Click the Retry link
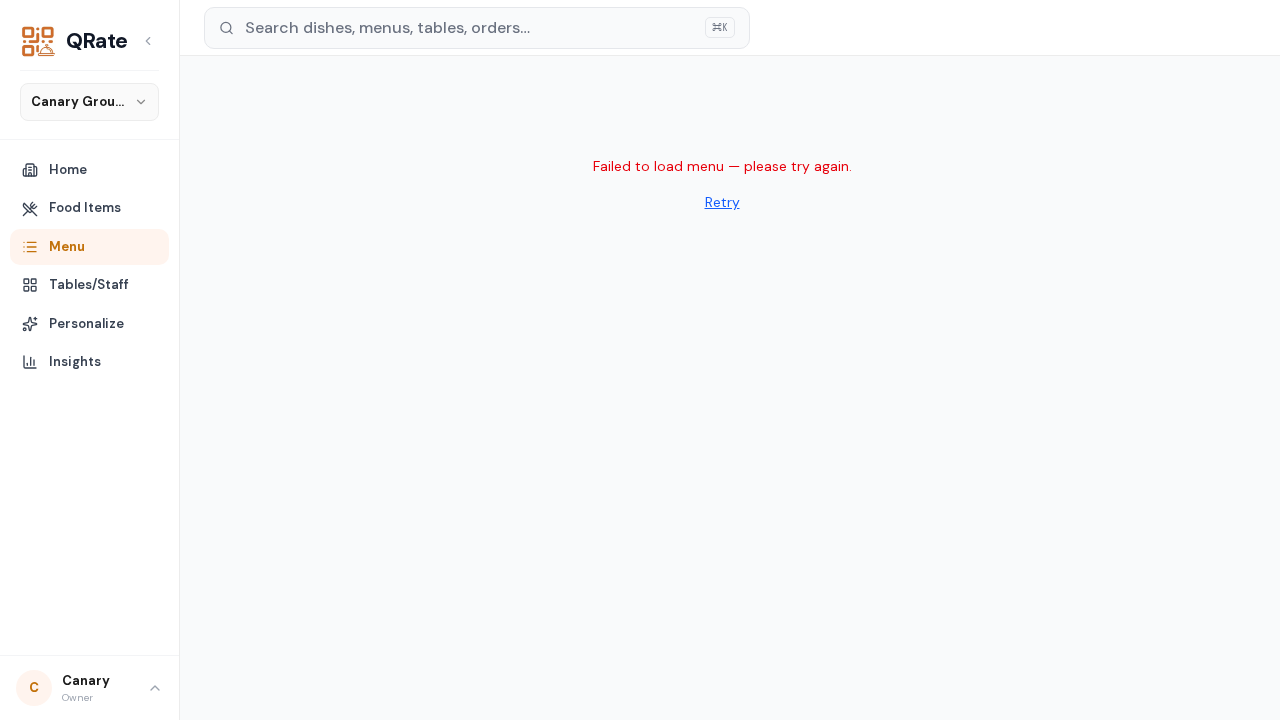The image size is (1280, 720). (x=722, y=202)
